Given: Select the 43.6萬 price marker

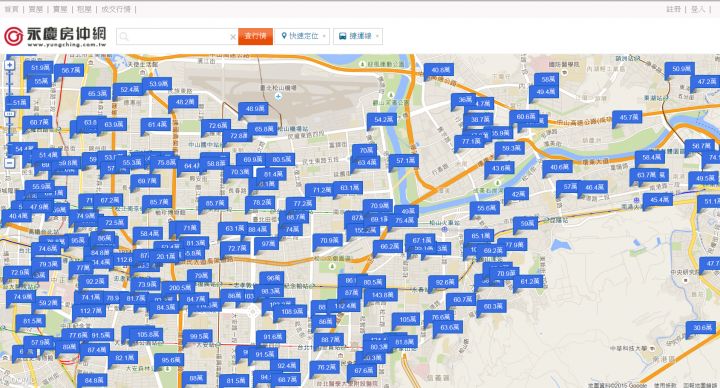Looking at the screenshot, I should click(500, 169).
